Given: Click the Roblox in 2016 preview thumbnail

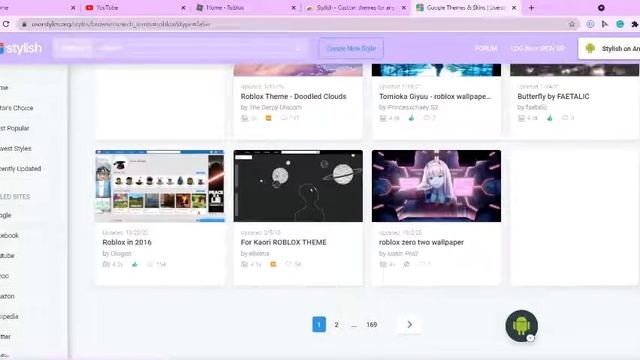Looking at the screenshot, I should 160,186.
